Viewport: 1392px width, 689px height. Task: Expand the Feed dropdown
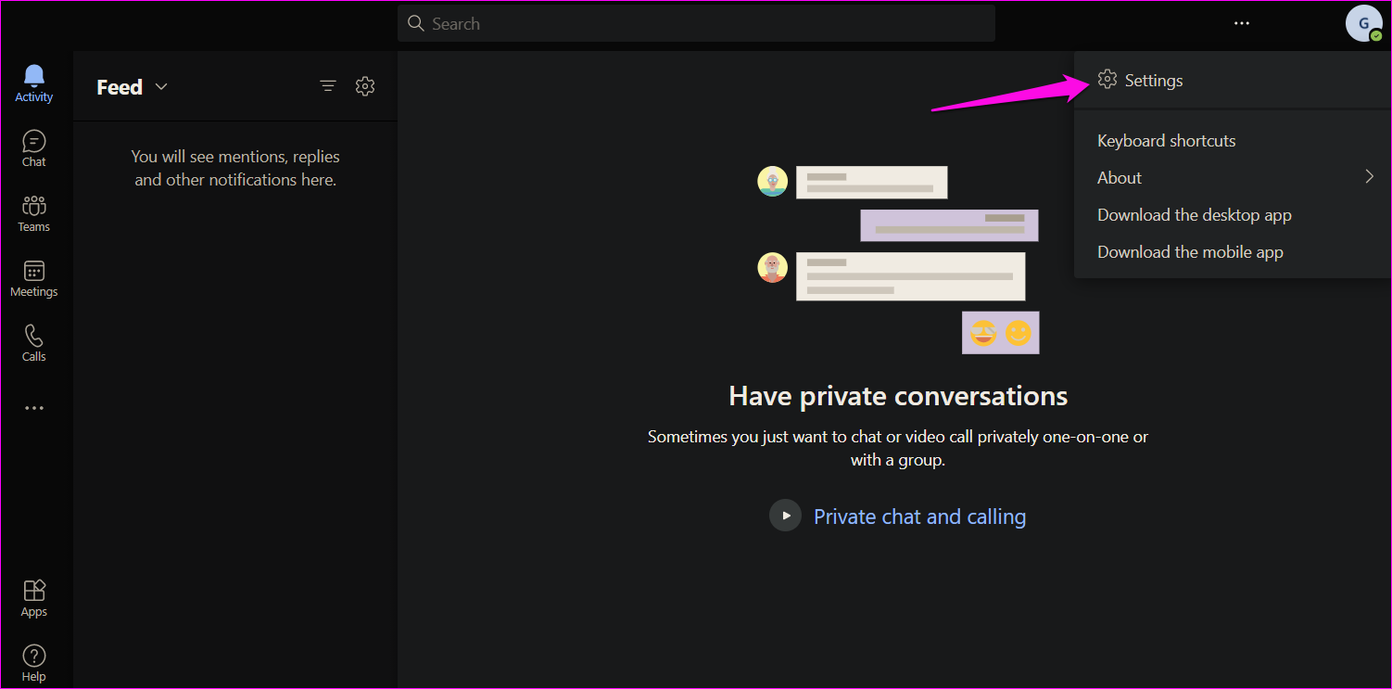pos(161,87)
